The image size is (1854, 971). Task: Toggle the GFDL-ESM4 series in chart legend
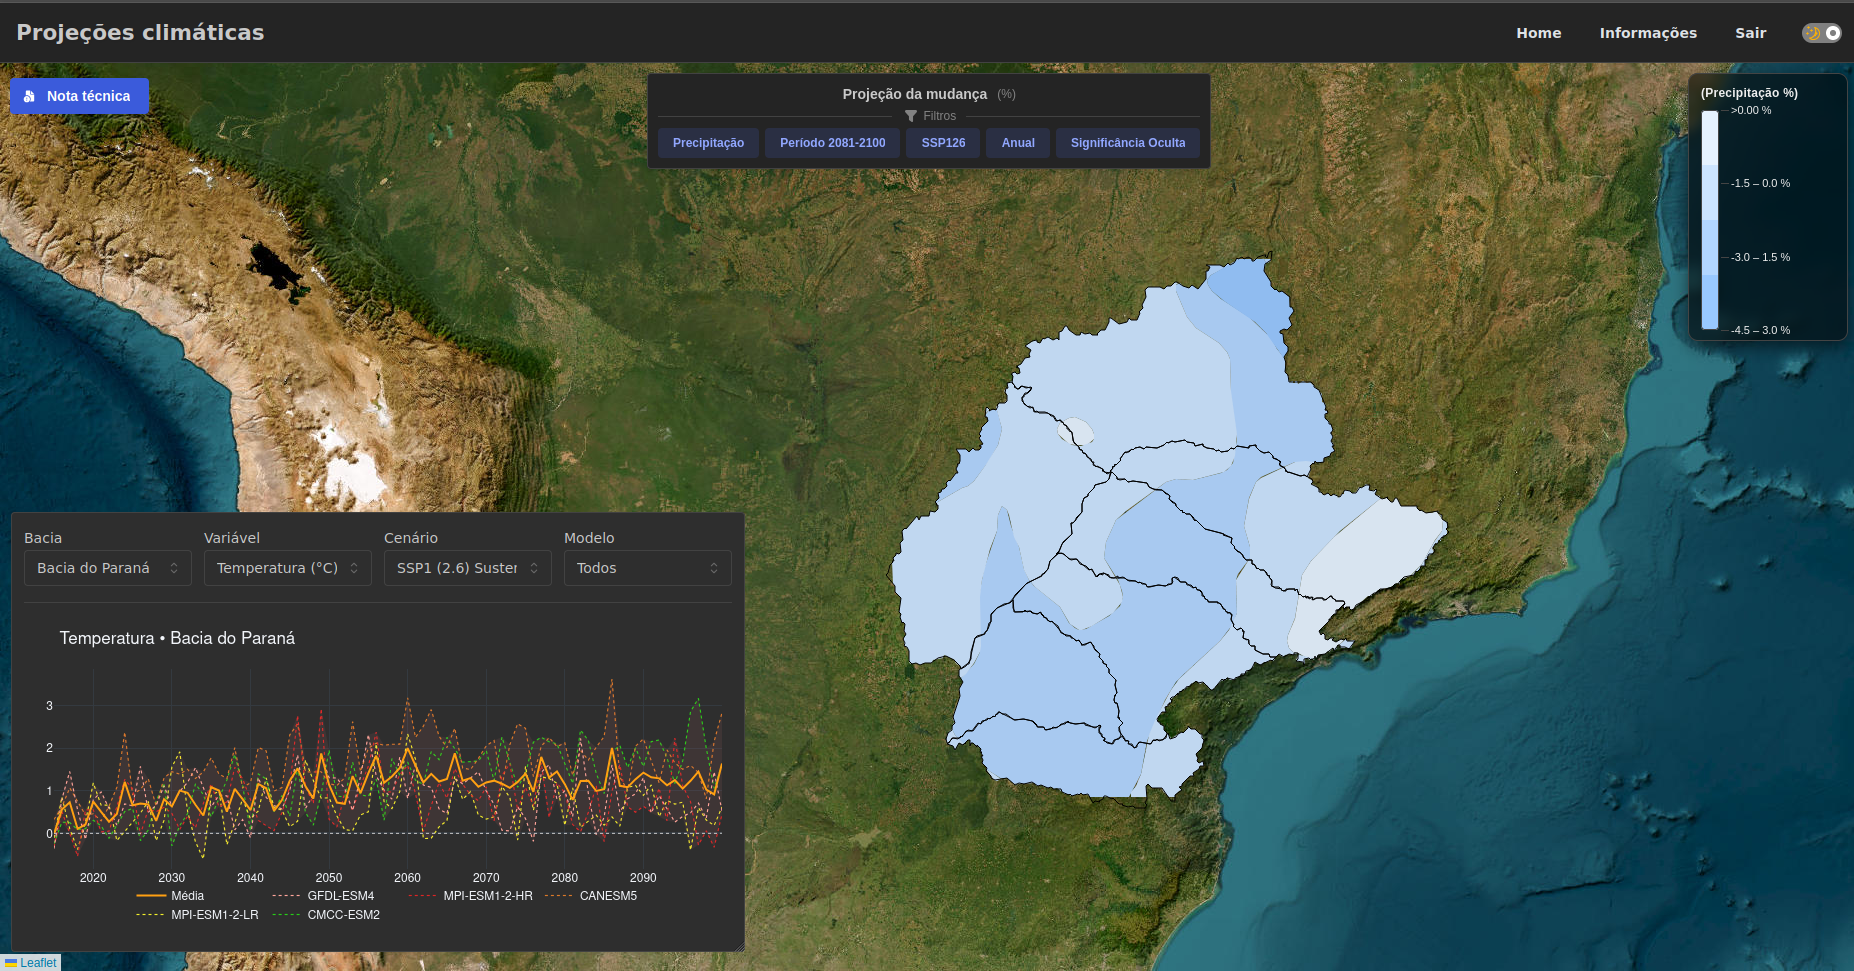pyautogui.click(x=340, y=896)
